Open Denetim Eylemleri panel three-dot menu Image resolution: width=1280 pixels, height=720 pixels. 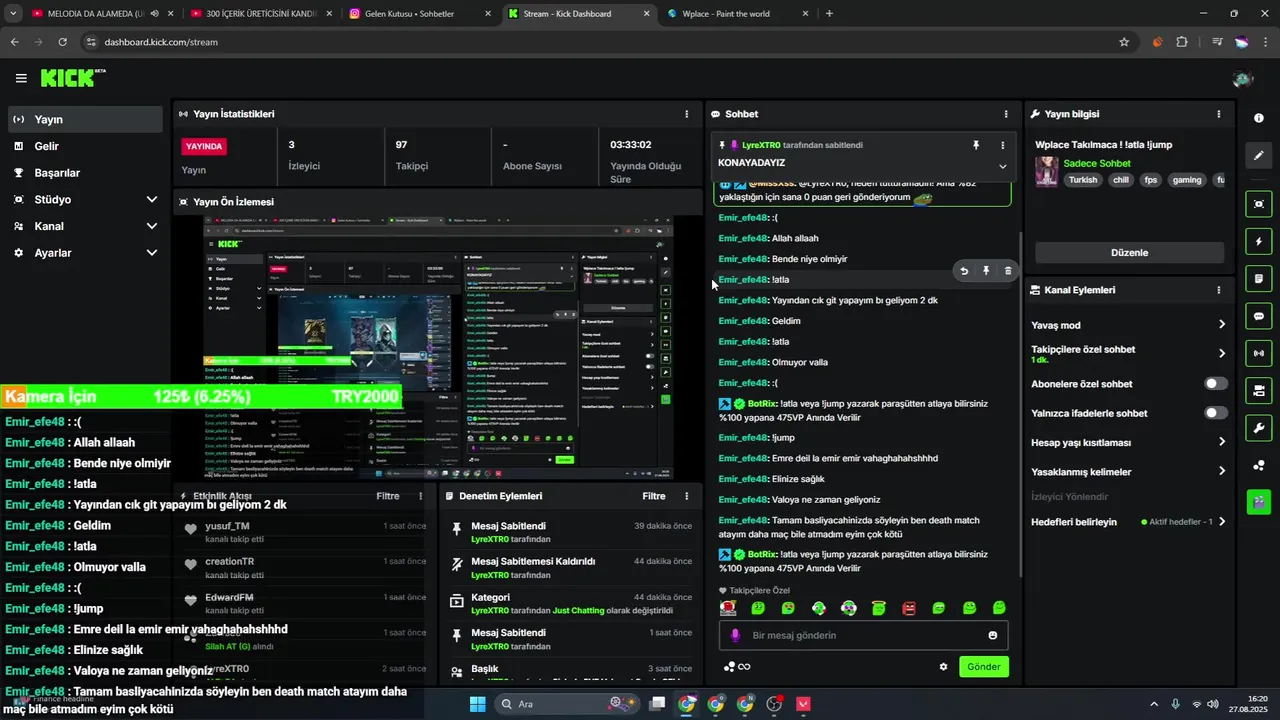[686, 496]
